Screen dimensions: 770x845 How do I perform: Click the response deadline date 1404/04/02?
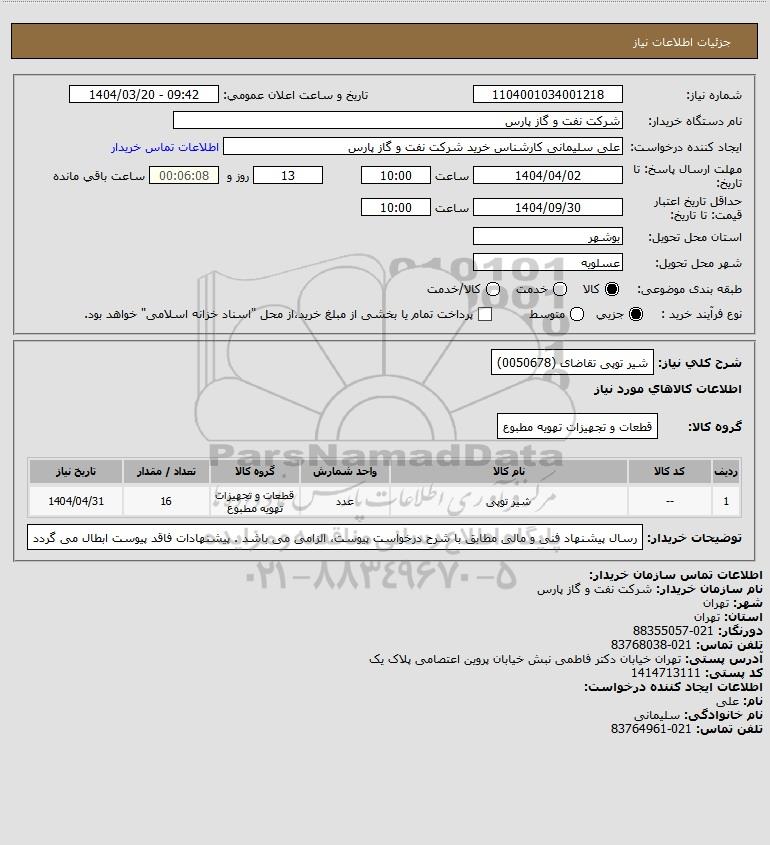click(x=547, y=176)
